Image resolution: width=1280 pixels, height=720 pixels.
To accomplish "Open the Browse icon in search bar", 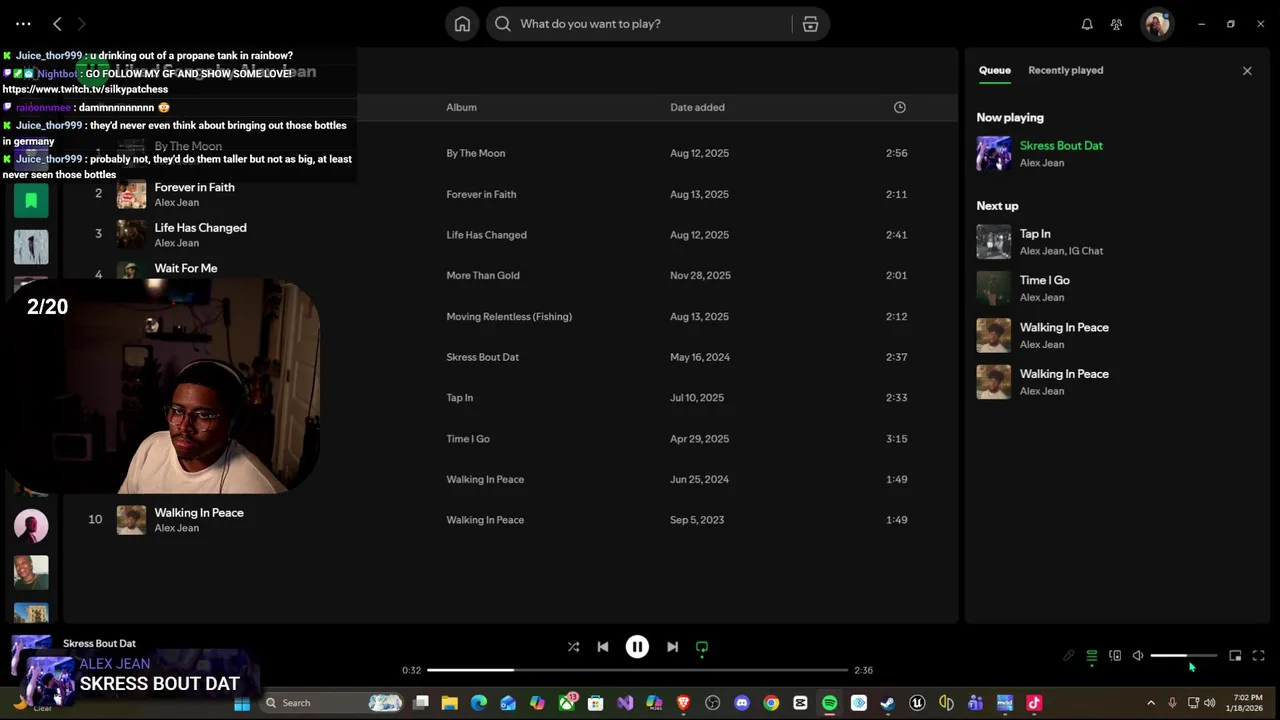I will (x=810, y=24).
